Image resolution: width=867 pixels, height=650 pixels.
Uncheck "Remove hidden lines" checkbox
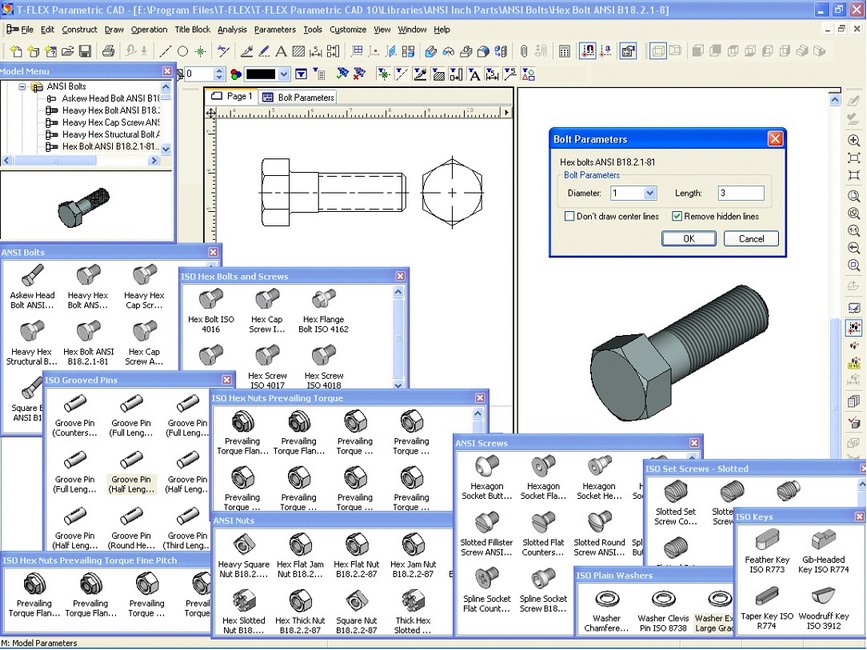(x=677, y=216)
